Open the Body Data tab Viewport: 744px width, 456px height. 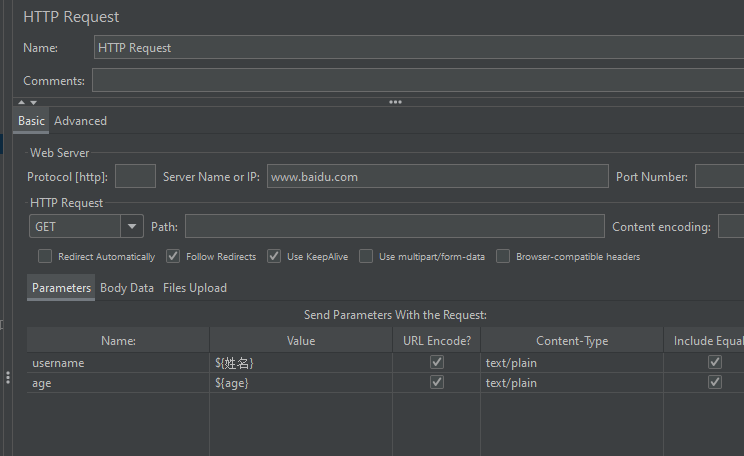(x=127, y=288)
